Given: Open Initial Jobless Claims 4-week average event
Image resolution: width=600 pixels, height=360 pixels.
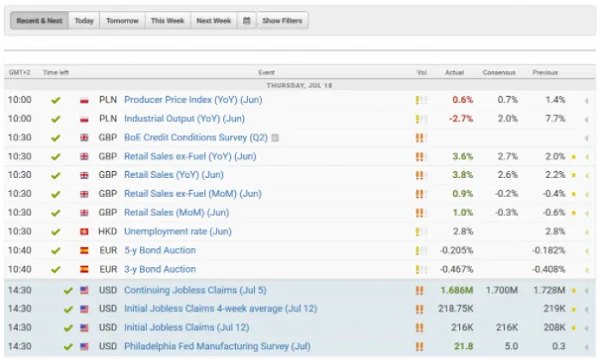Looking at the screenshot, I should [x=220, y=308].
